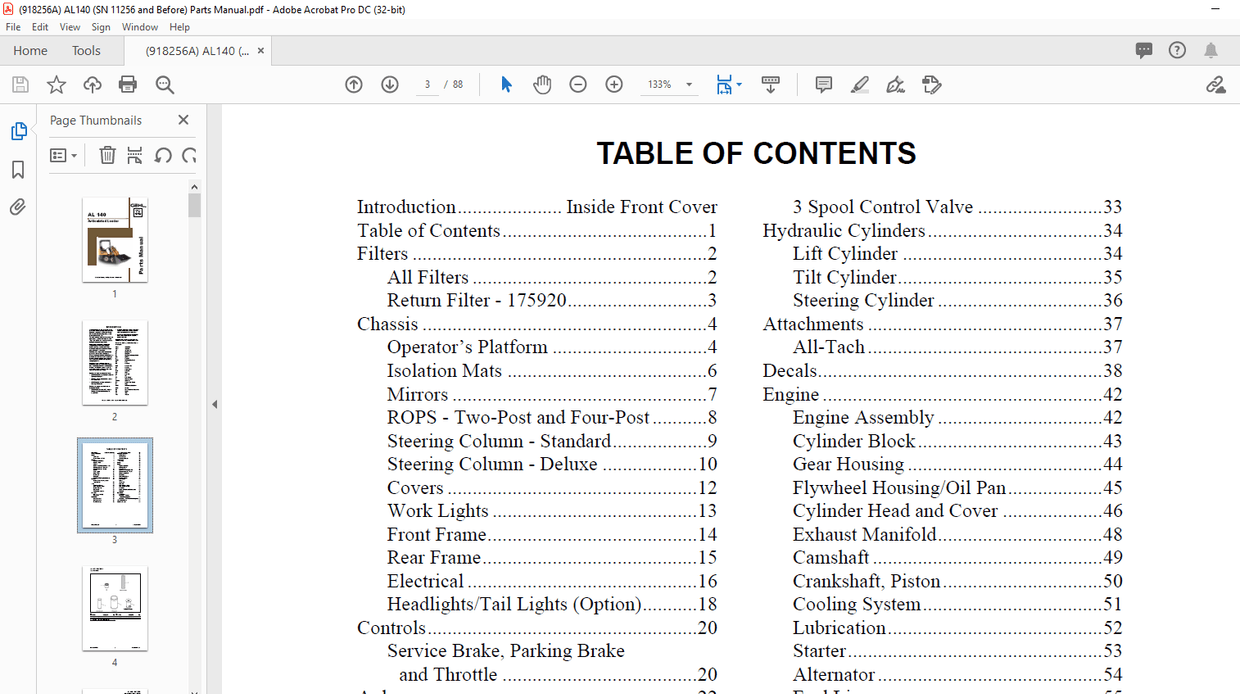Viewport: 1240px width, 694px height.
Task: Close the Page Thumbnails panel
Action: click(183, 120)
